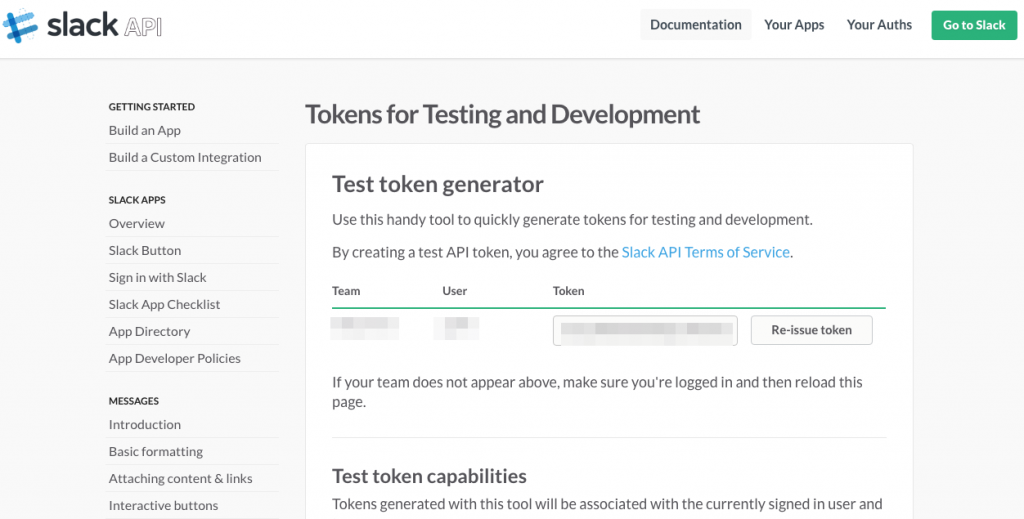Click the User column header
This screenshot has width=1024, height=519.
pyautogui.click(x=455, y=291)
